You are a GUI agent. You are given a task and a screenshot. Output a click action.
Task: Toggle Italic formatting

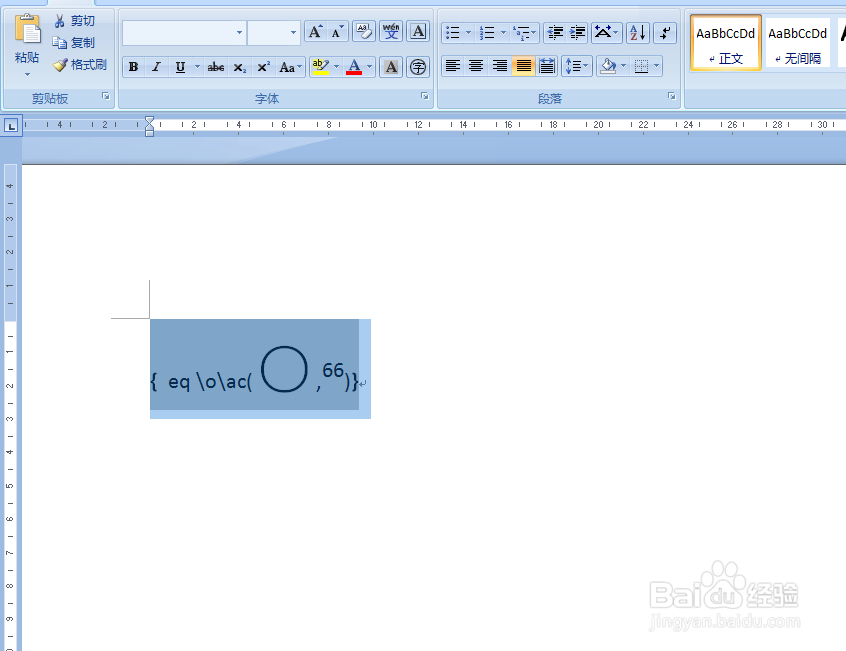tap(156, 67)
